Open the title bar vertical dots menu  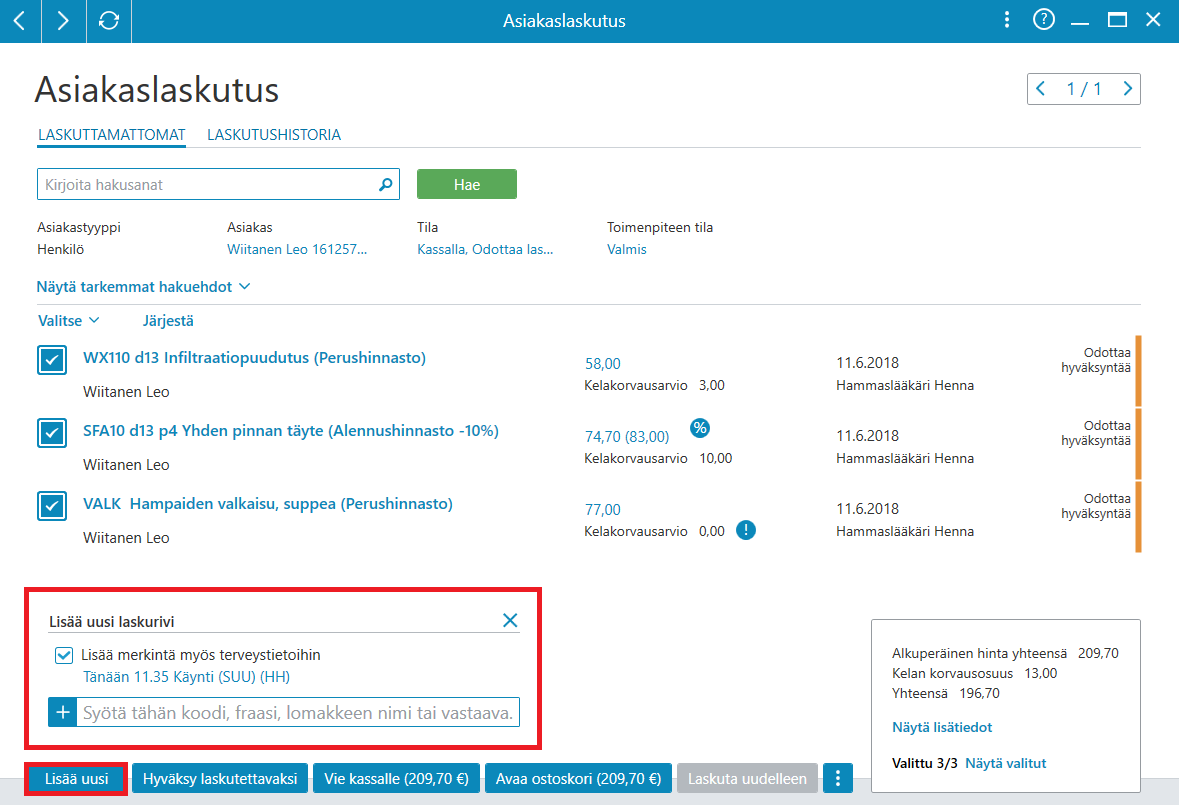click(x=1007, y=20)
